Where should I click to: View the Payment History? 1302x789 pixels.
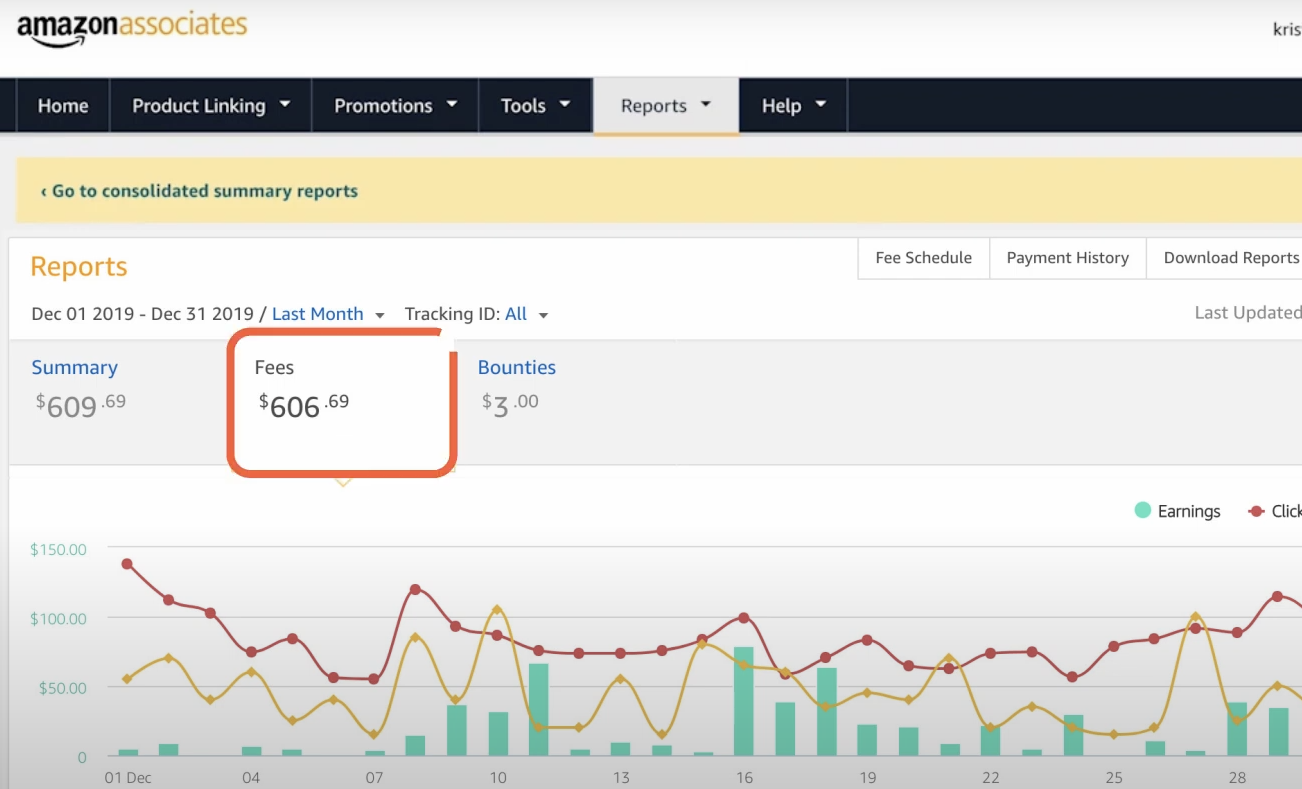[x=1067, y=258]
